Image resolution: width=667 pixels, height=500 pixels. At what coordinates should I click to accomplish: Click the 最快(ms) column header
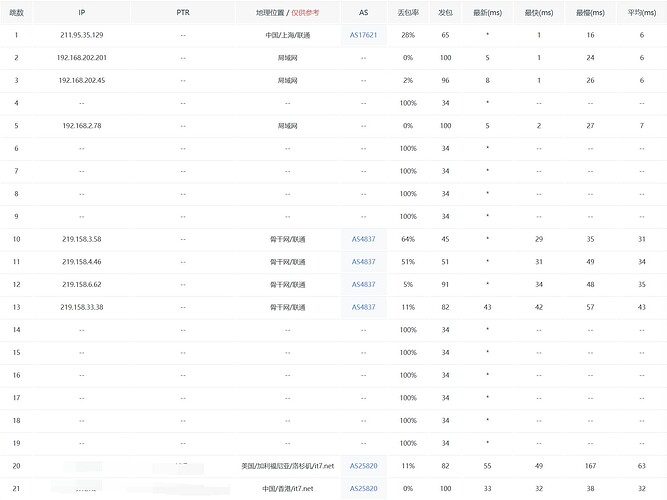click(539, 12)
